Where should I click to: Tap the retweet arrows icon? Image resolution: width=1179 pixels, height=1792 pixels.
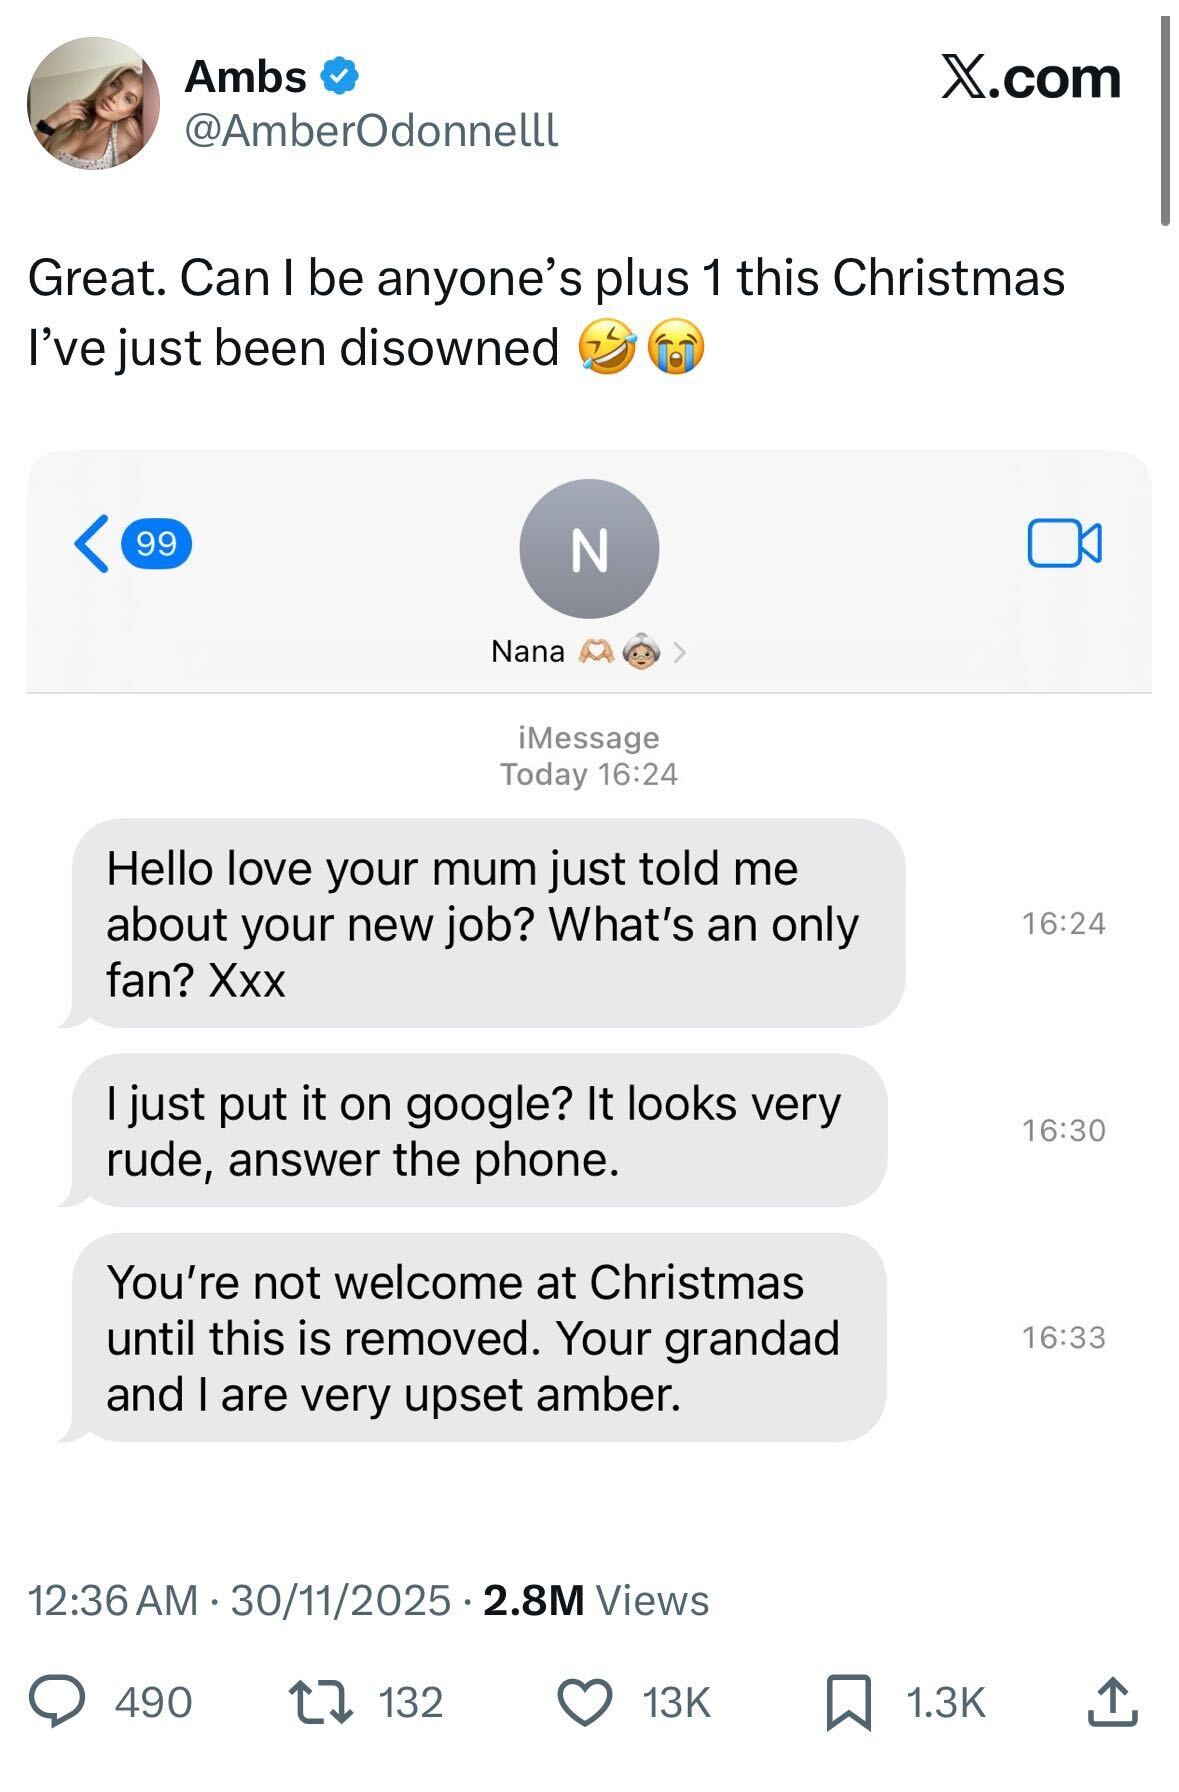320,1702
